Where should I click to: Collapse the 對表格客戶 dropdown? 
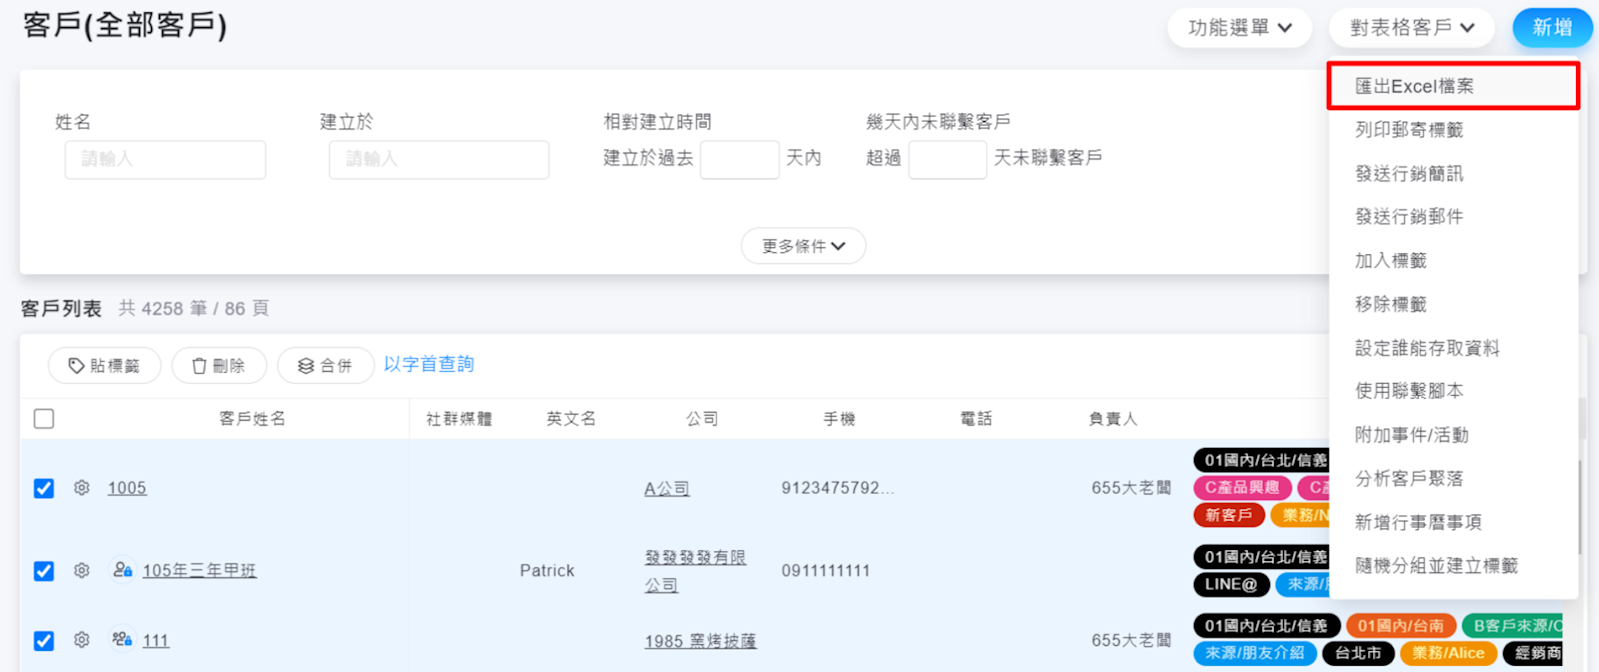pos(1411,28)
